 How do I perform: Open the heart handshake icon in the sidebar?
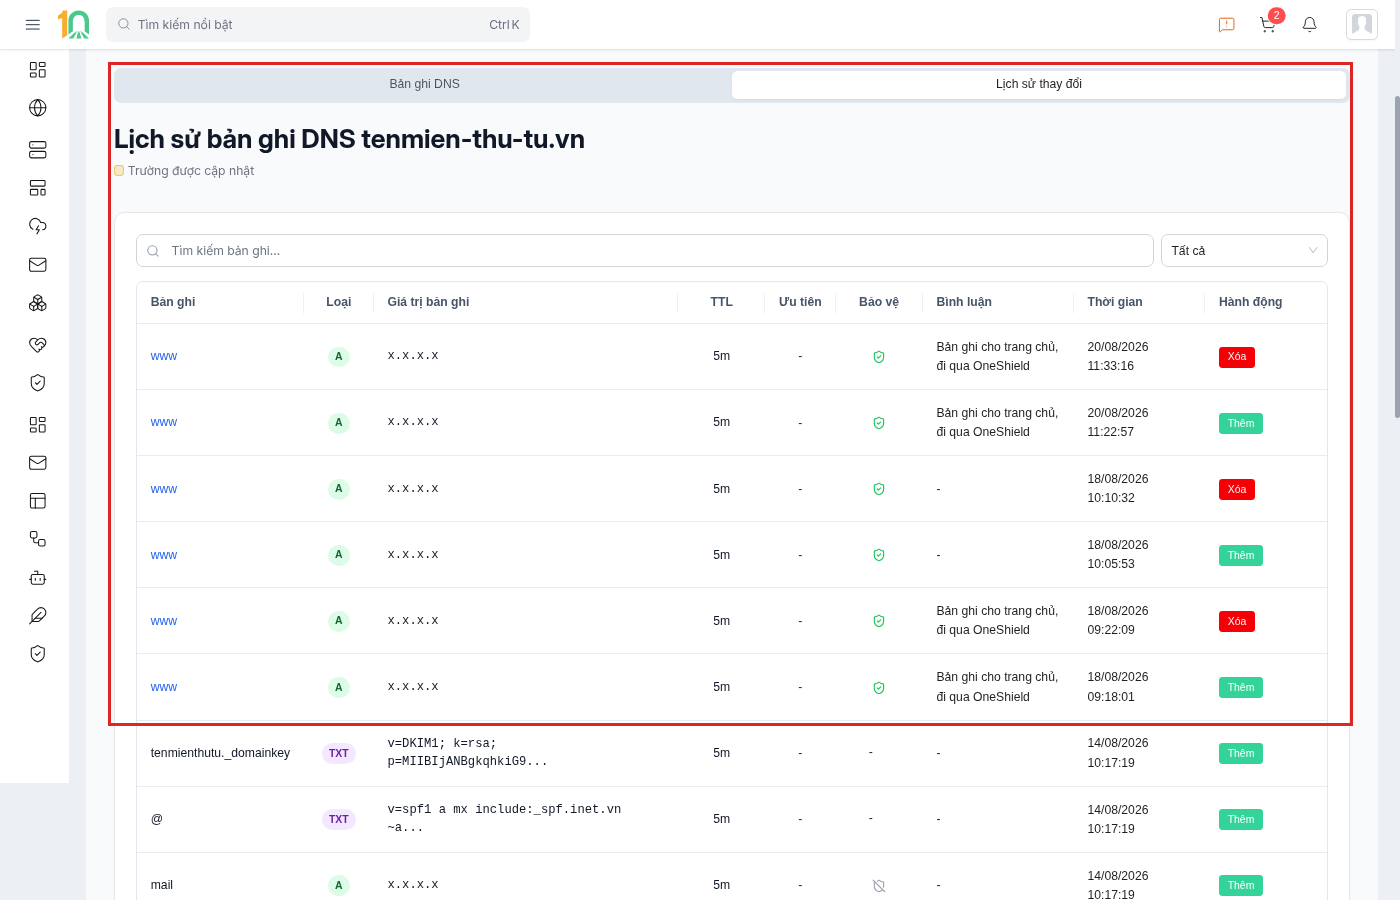click(x=38, y=345)
